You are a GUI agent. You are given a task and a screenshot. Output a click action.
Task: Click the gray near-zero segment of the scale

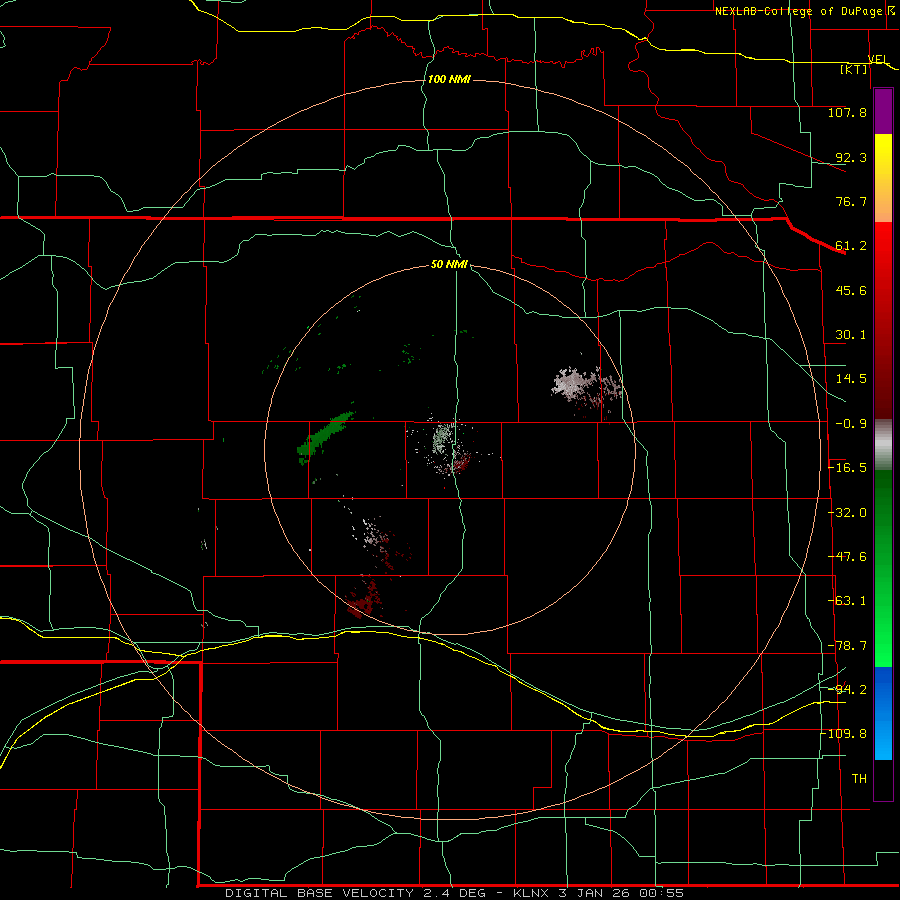tap(883, 445)
